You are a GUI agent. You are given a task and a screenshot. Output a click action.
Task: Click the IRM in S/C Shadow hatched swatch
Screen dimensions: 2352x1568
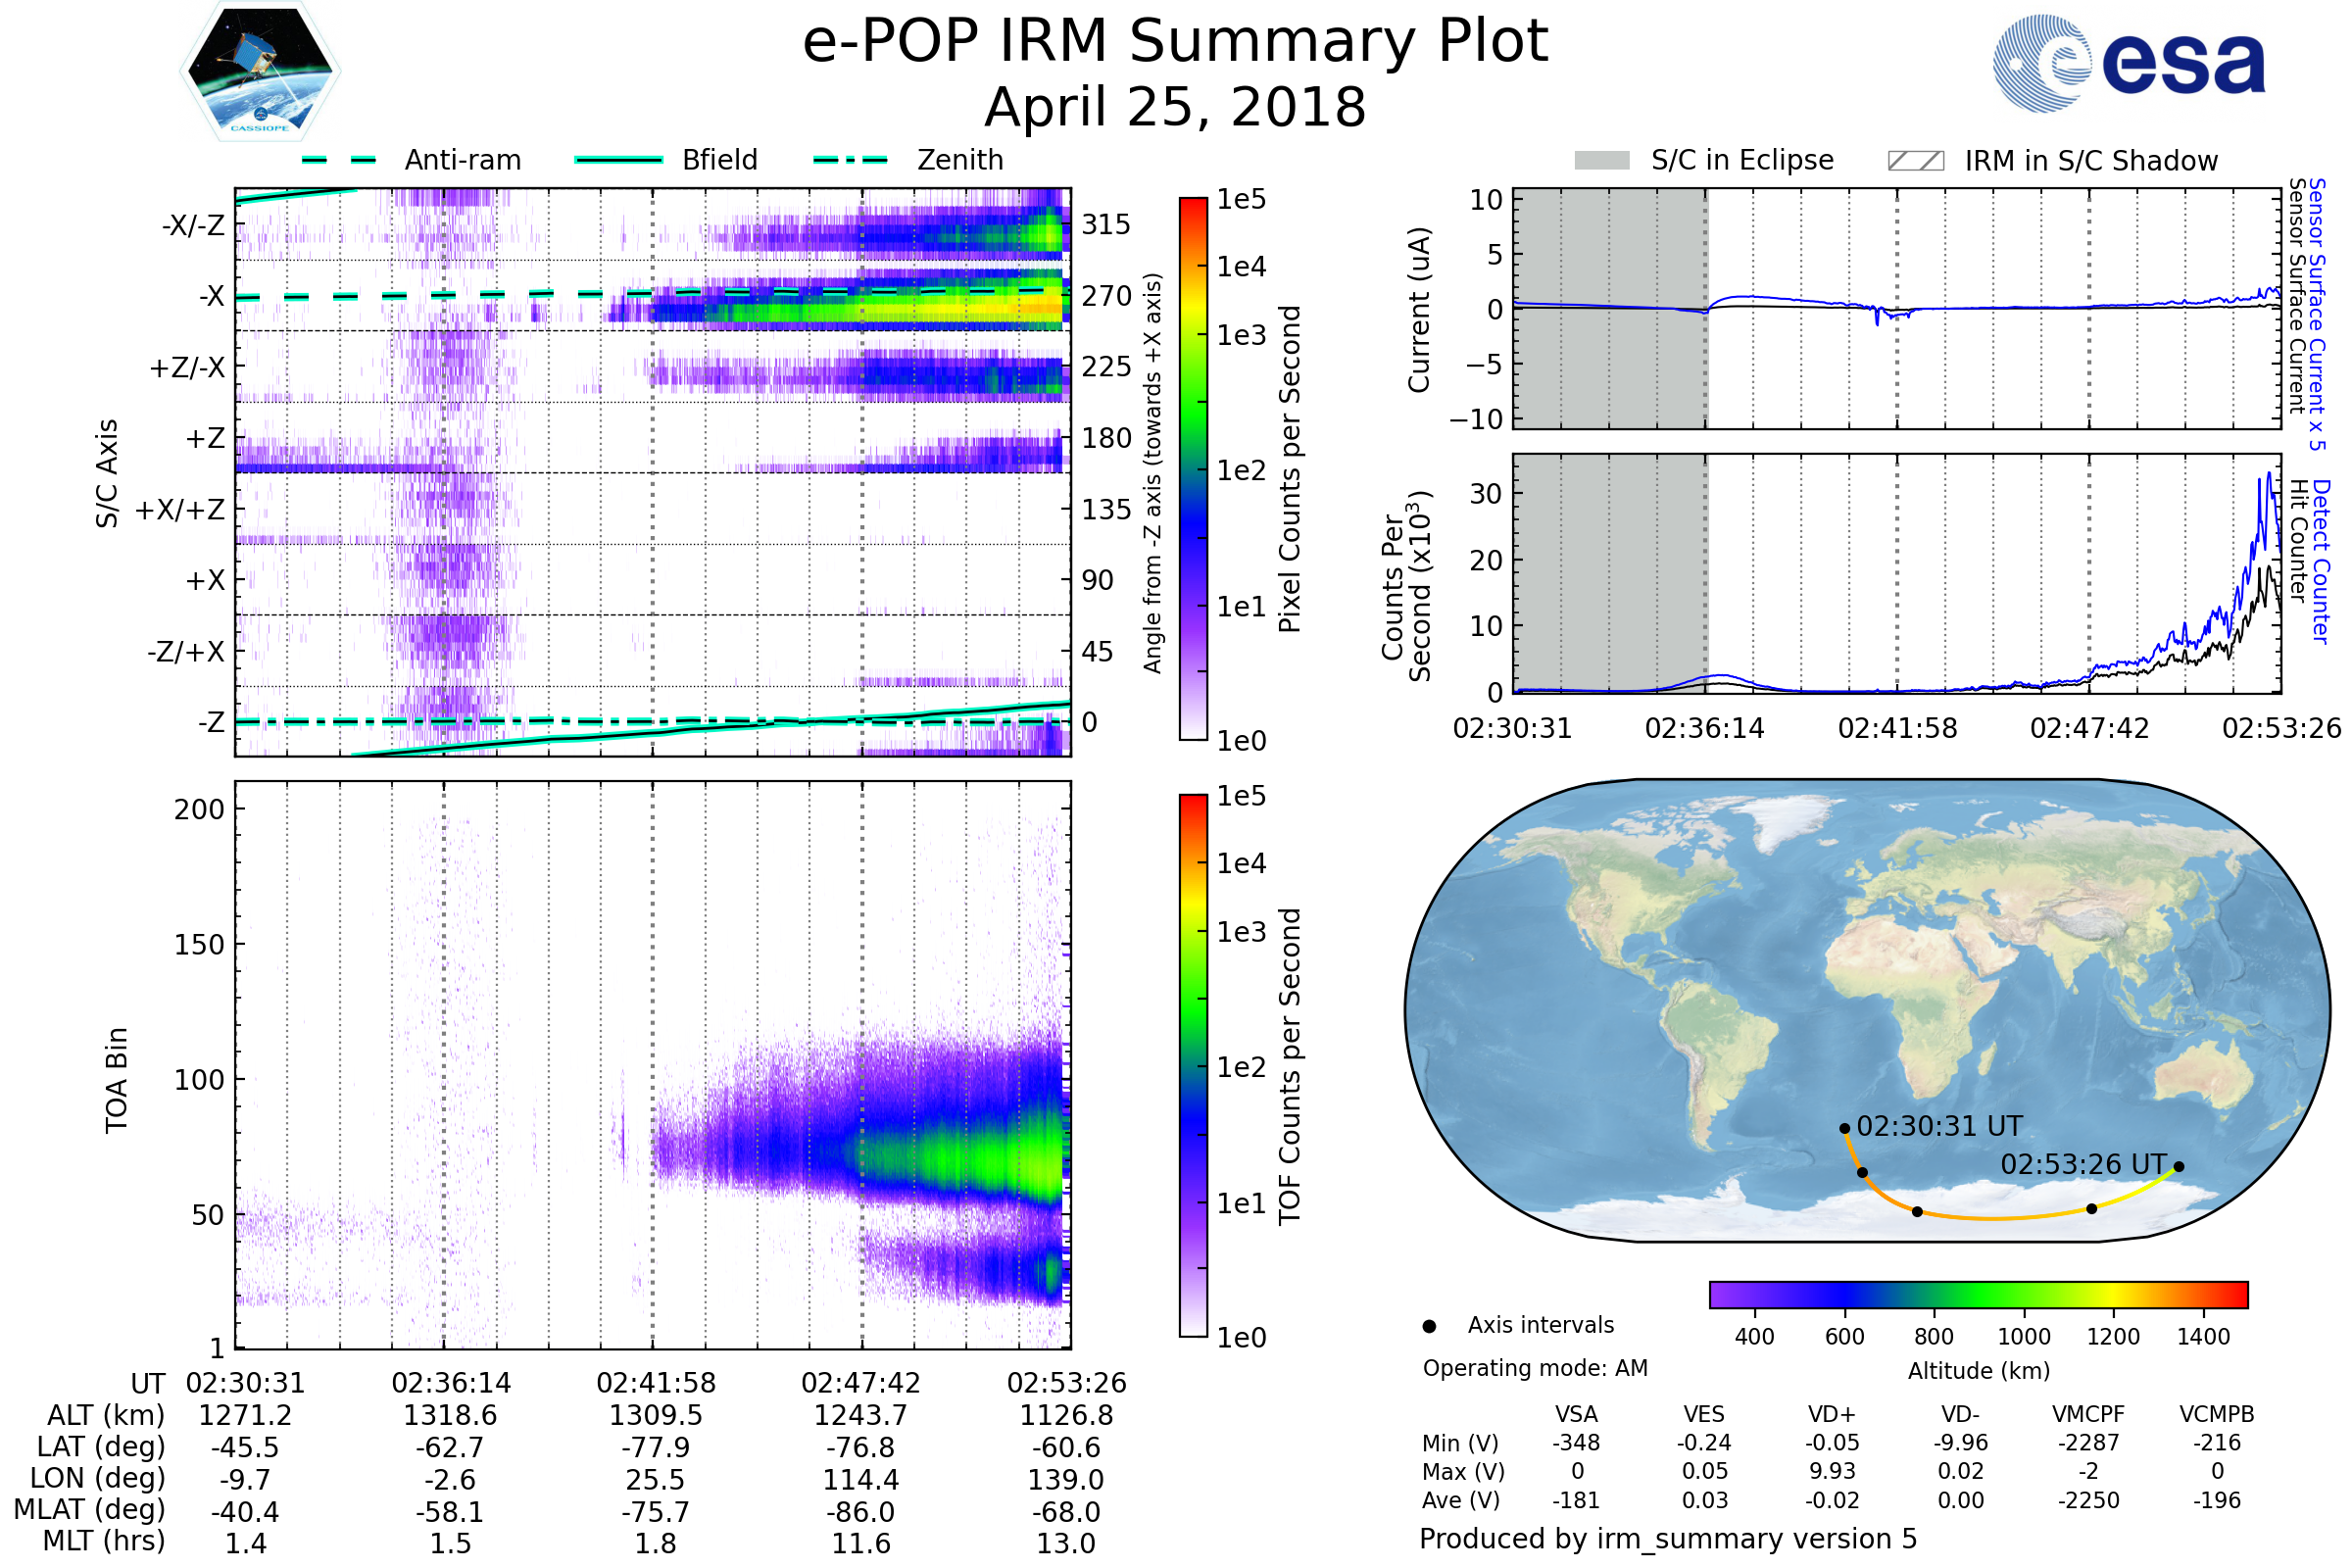coord(1915,161)
